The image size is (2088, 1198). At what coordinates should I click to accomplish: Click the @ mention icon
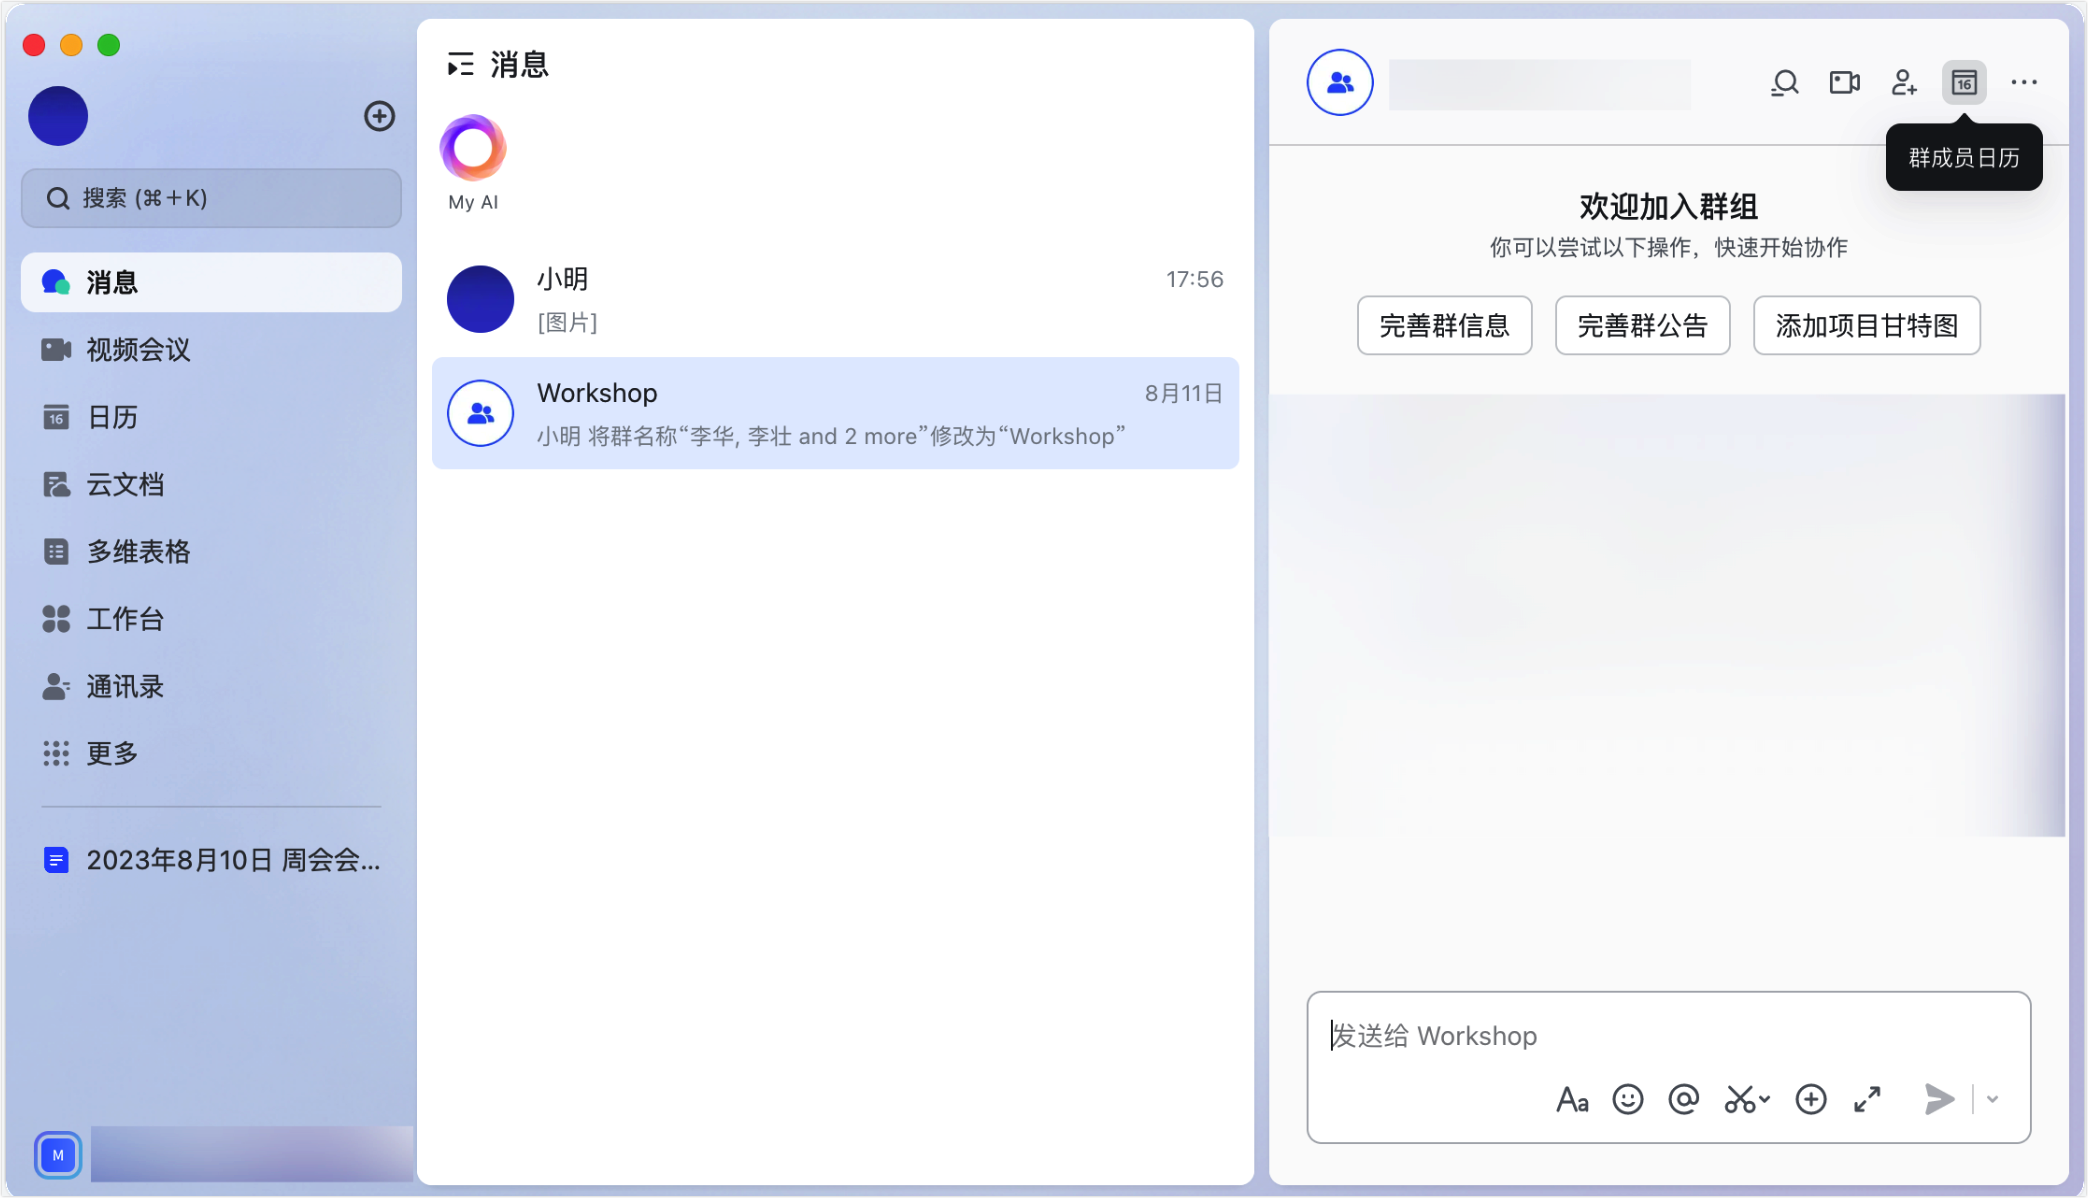1684,1099
